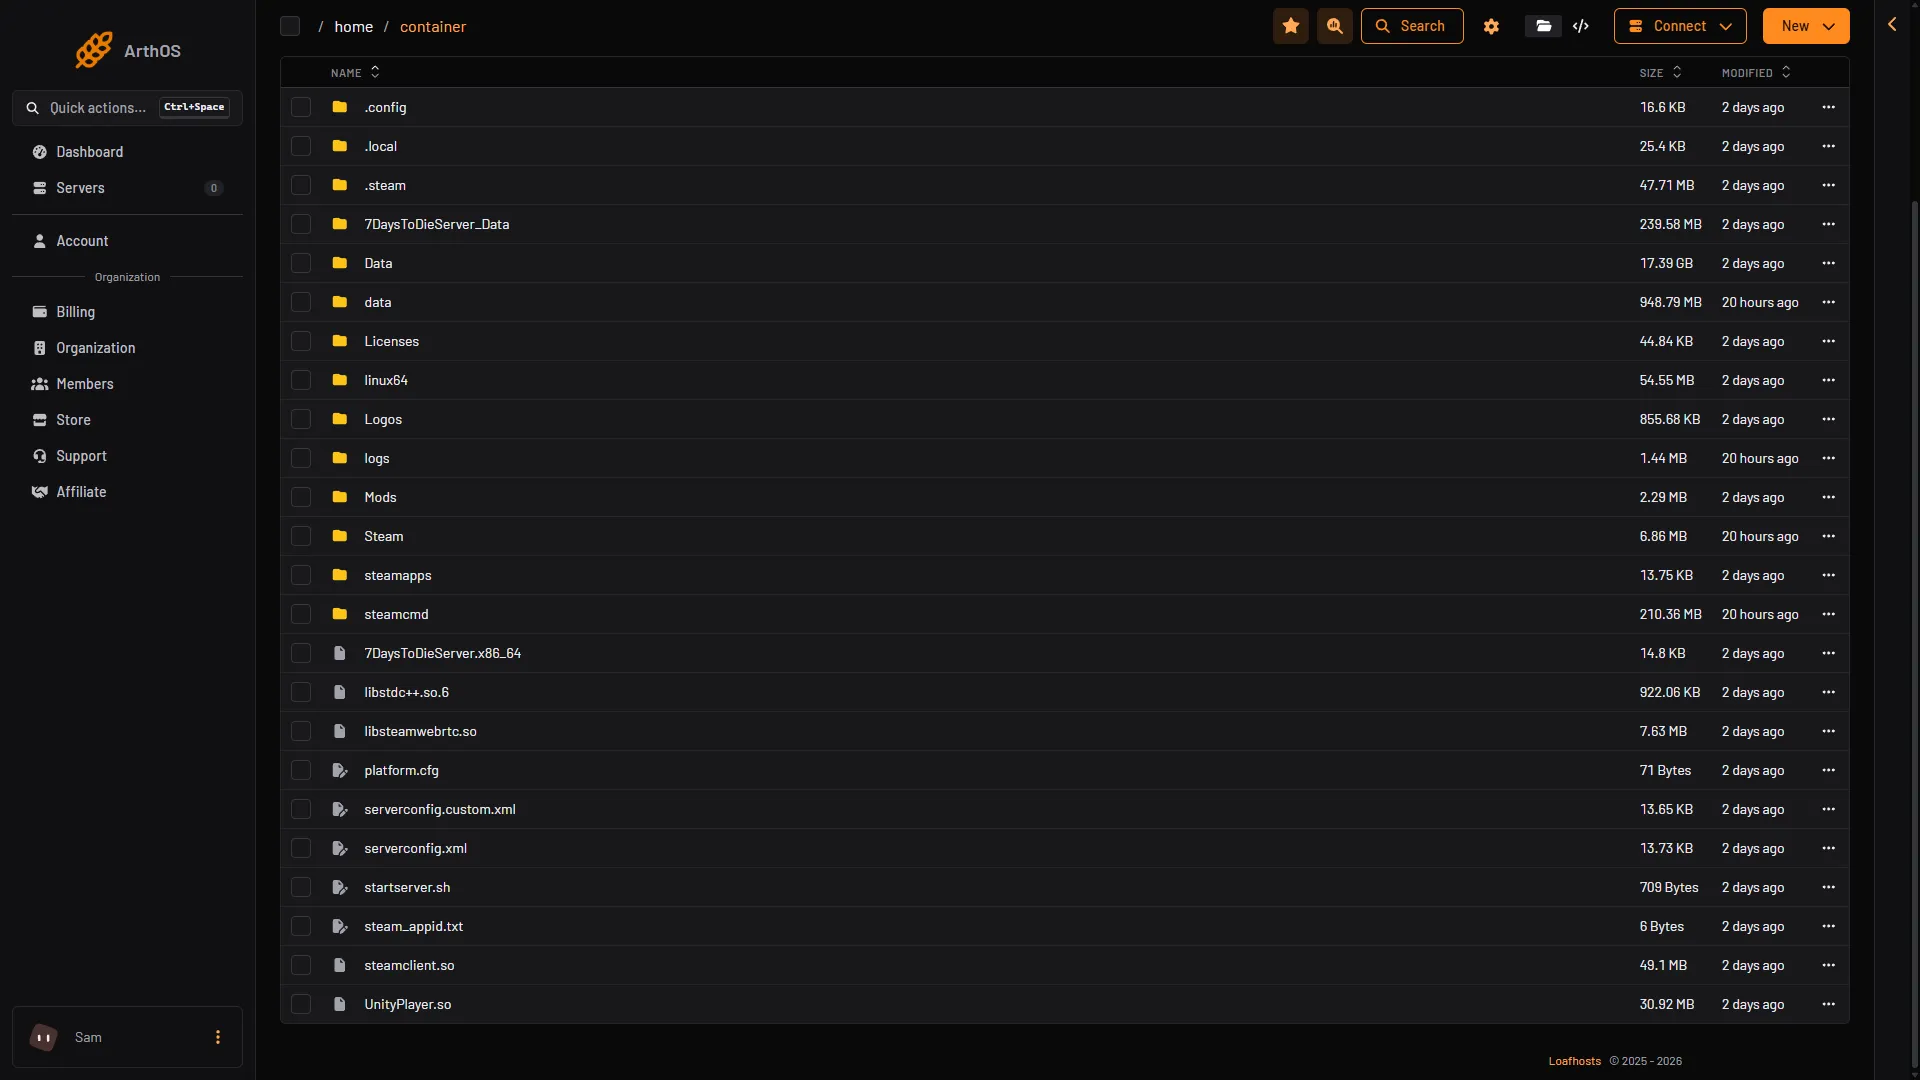Go to Servers in the sidebar
The width and height of the screenshot is (1920, 1080).
point(127,188)
